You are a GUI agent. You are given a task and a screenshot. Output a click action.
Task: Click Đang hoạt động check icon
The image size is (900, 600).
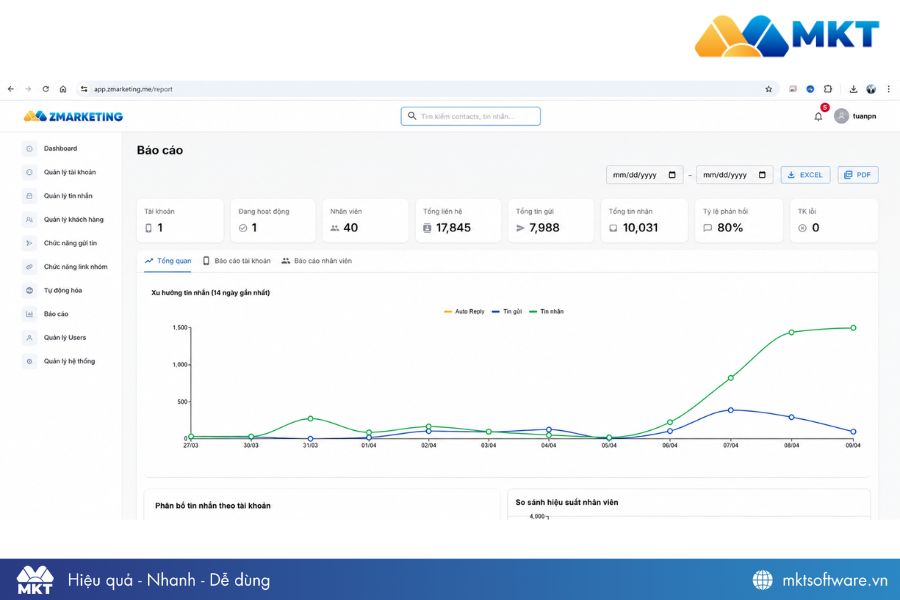243,228
